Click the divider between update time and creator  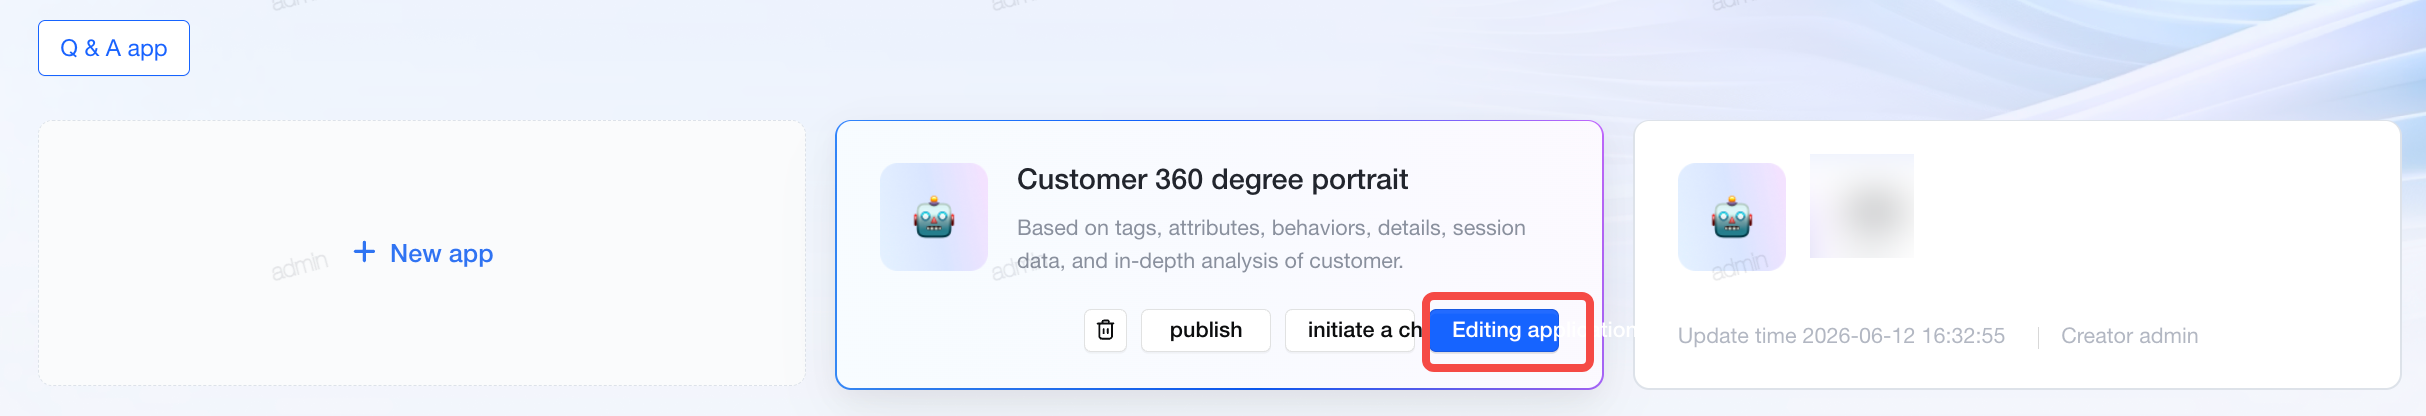[x=2038, y=337]
